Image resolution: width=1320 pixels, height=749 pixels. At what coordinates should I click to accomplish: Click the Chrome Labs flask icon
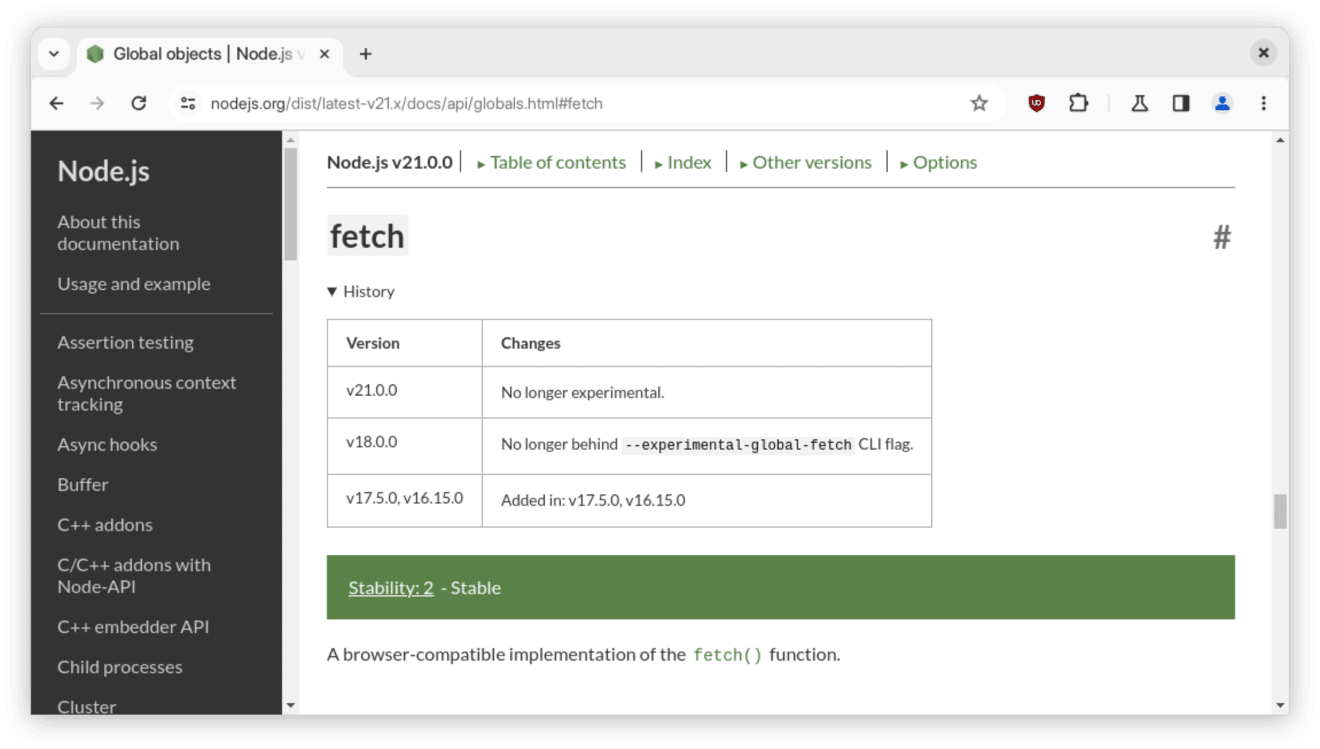tap(1139, 103)
